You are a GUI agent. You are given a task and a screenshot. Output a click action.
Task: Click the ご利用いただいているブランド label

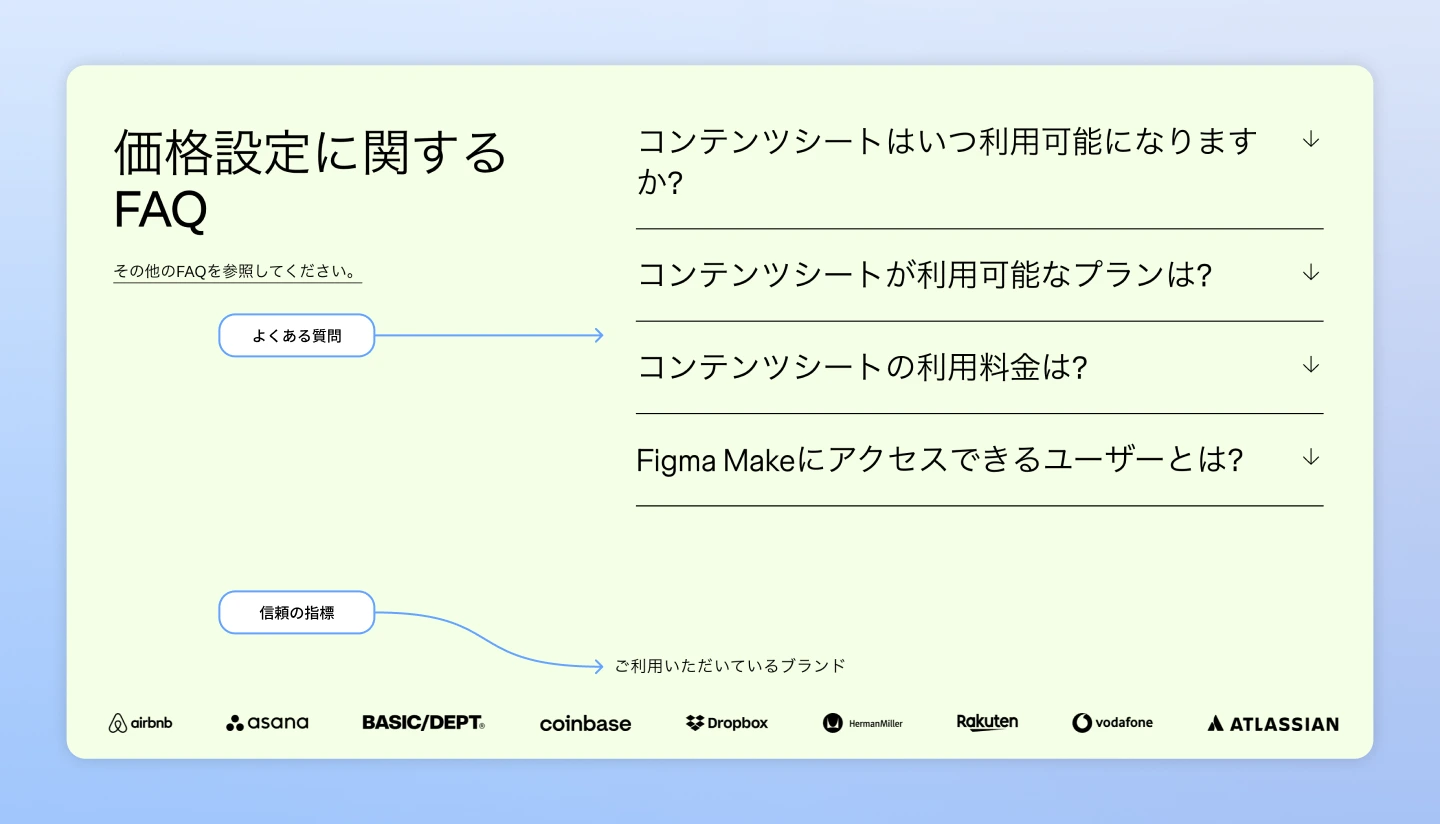tap(730, 663)
